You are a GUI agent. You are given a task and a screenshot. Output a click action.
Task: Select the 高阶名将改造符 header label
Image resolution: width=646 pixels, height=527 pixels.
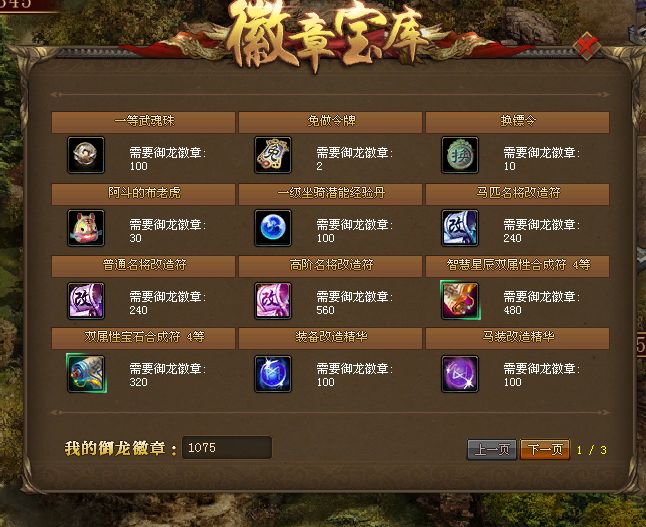331,265
